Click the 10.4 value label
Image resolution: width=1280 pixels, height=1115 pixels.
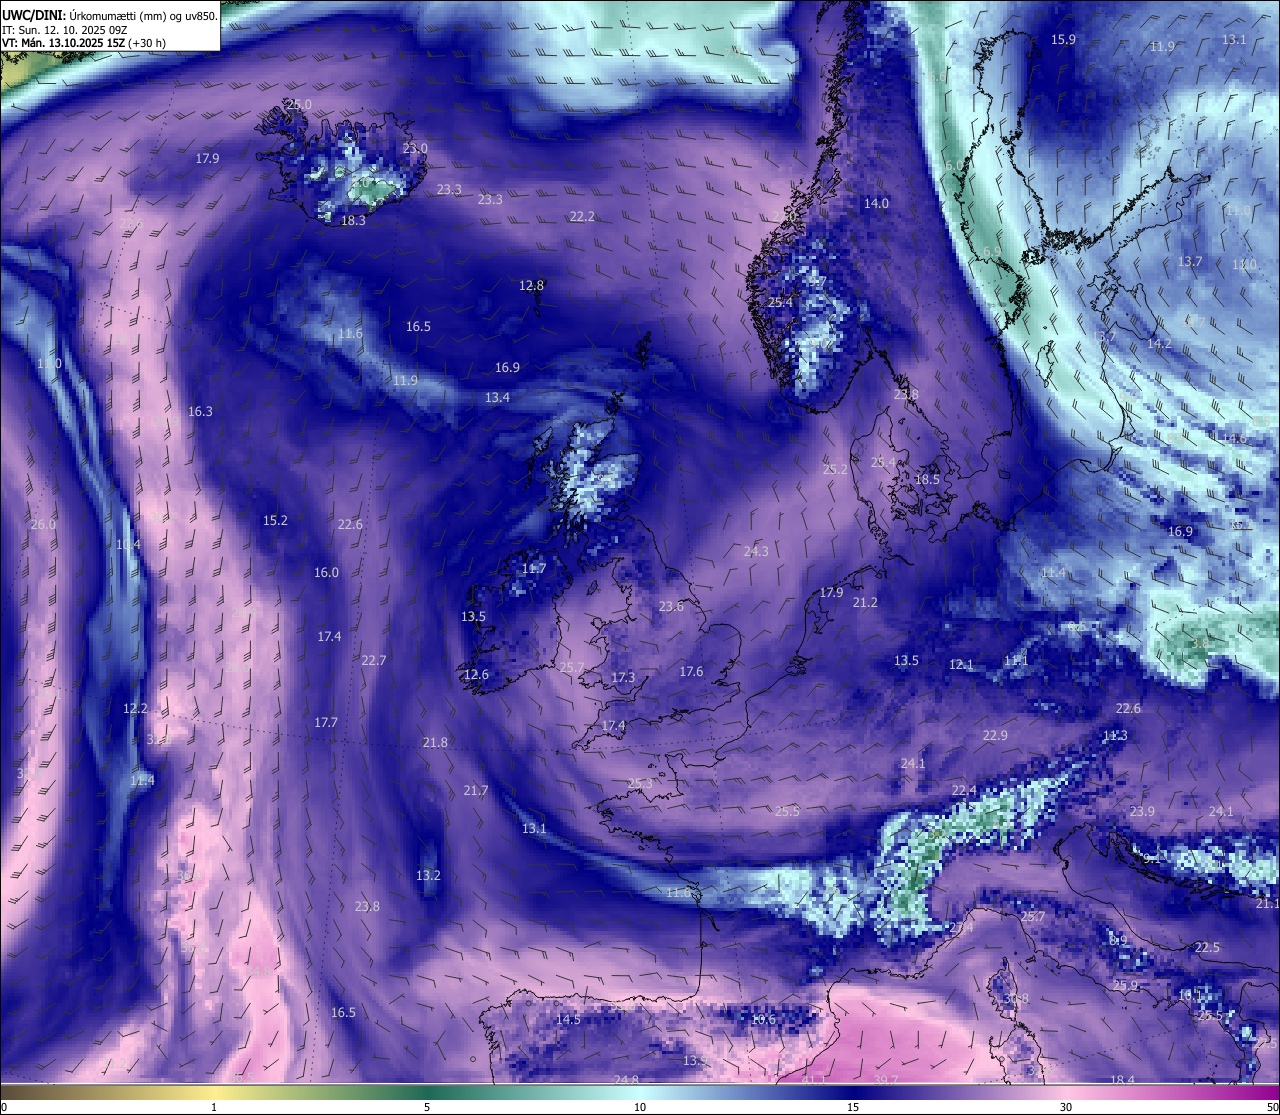point(127,544)
